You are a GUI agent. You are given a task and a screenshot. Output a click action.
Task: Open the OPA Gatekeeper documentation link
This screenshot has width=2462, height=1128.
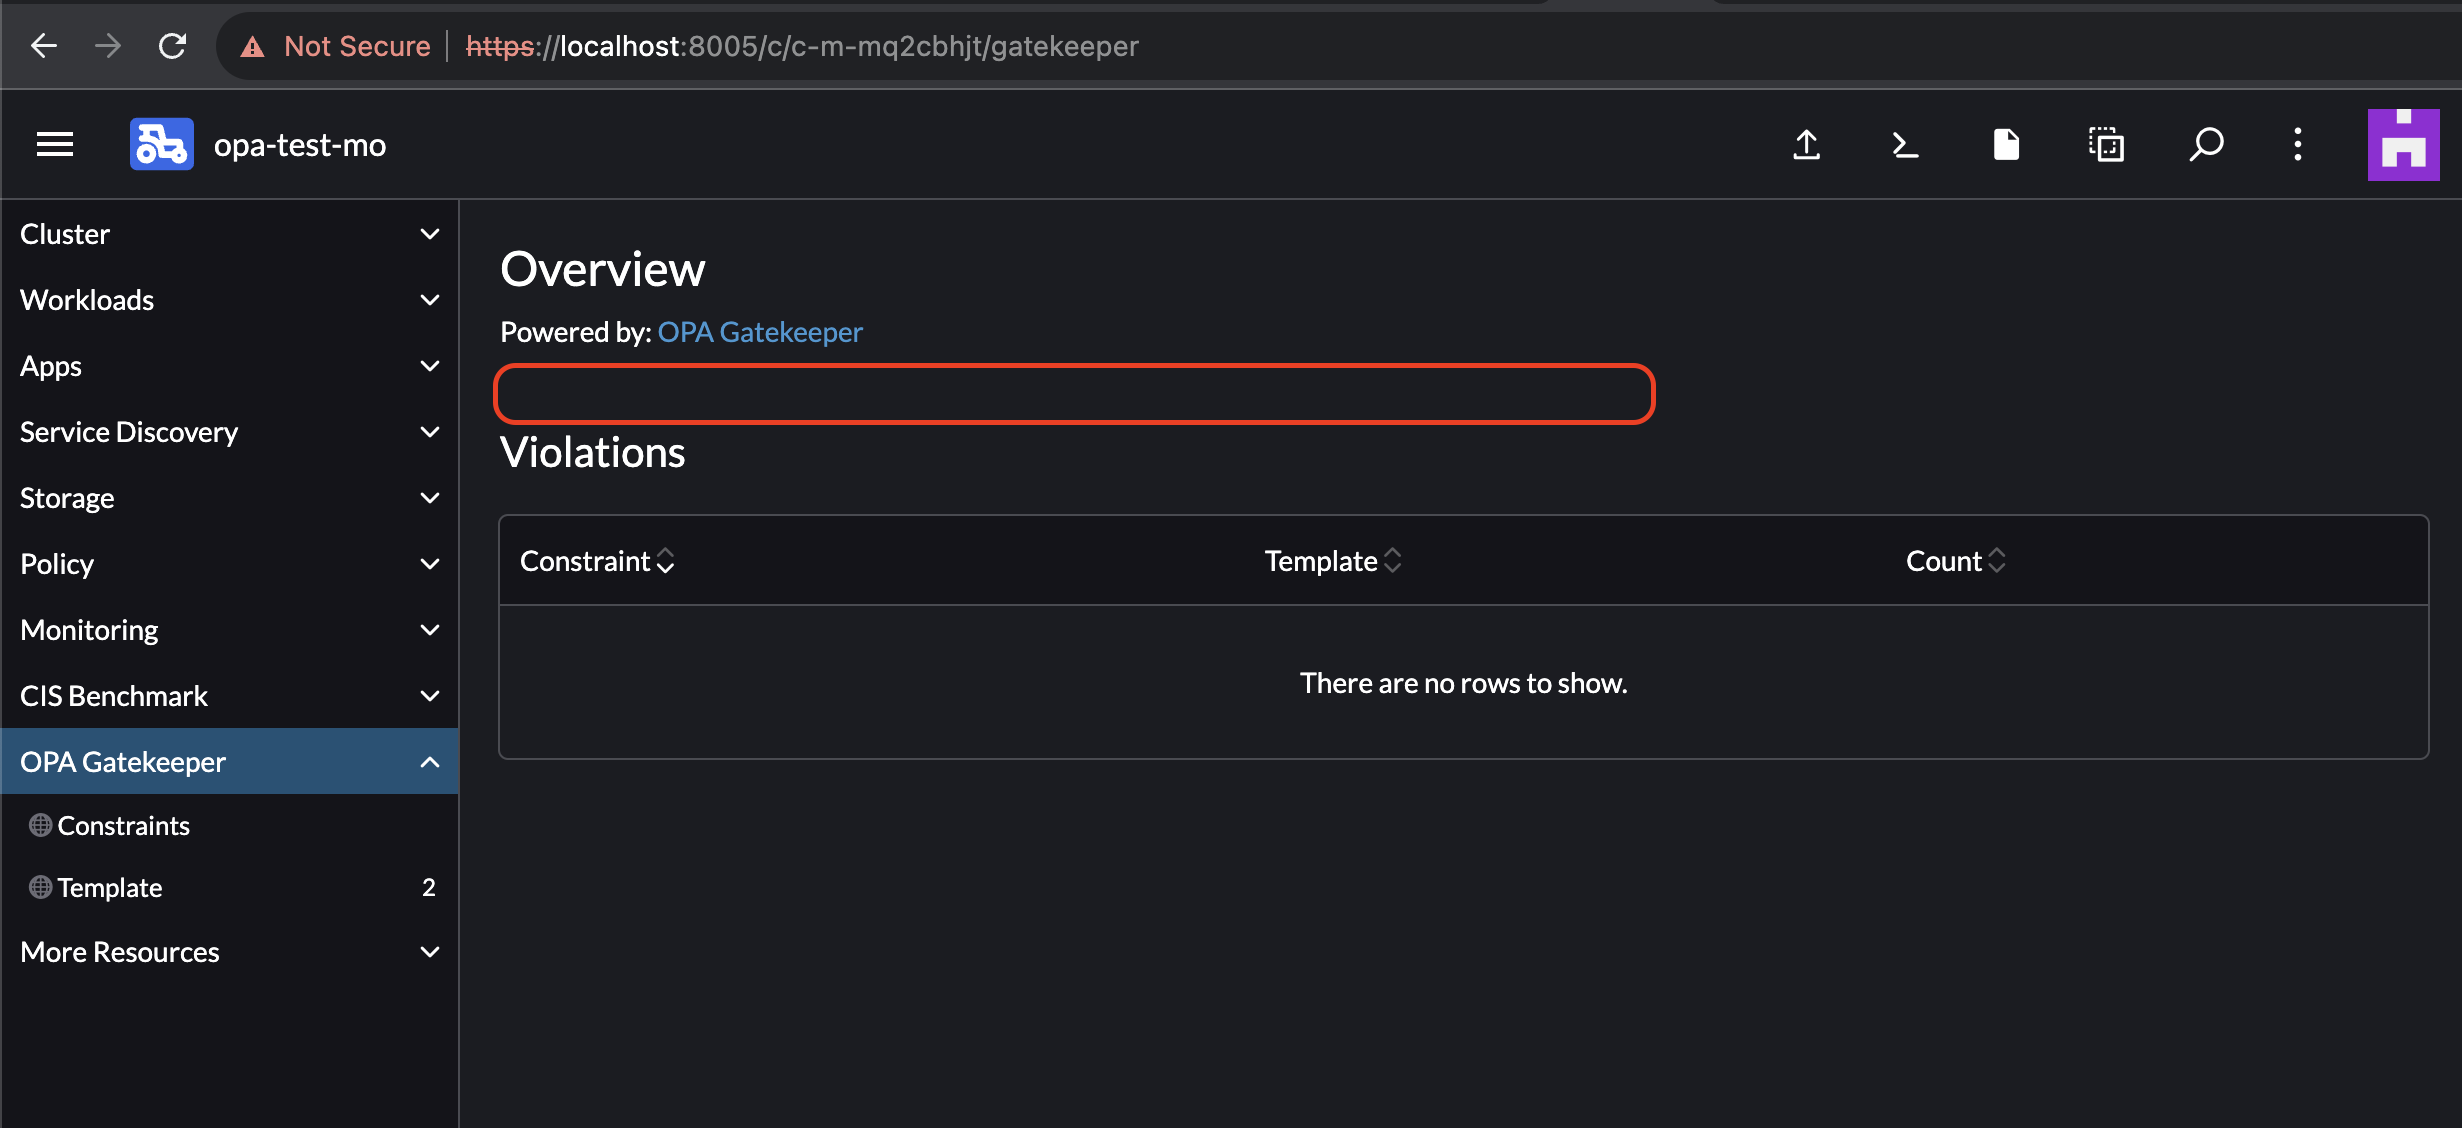coord(759,331)
